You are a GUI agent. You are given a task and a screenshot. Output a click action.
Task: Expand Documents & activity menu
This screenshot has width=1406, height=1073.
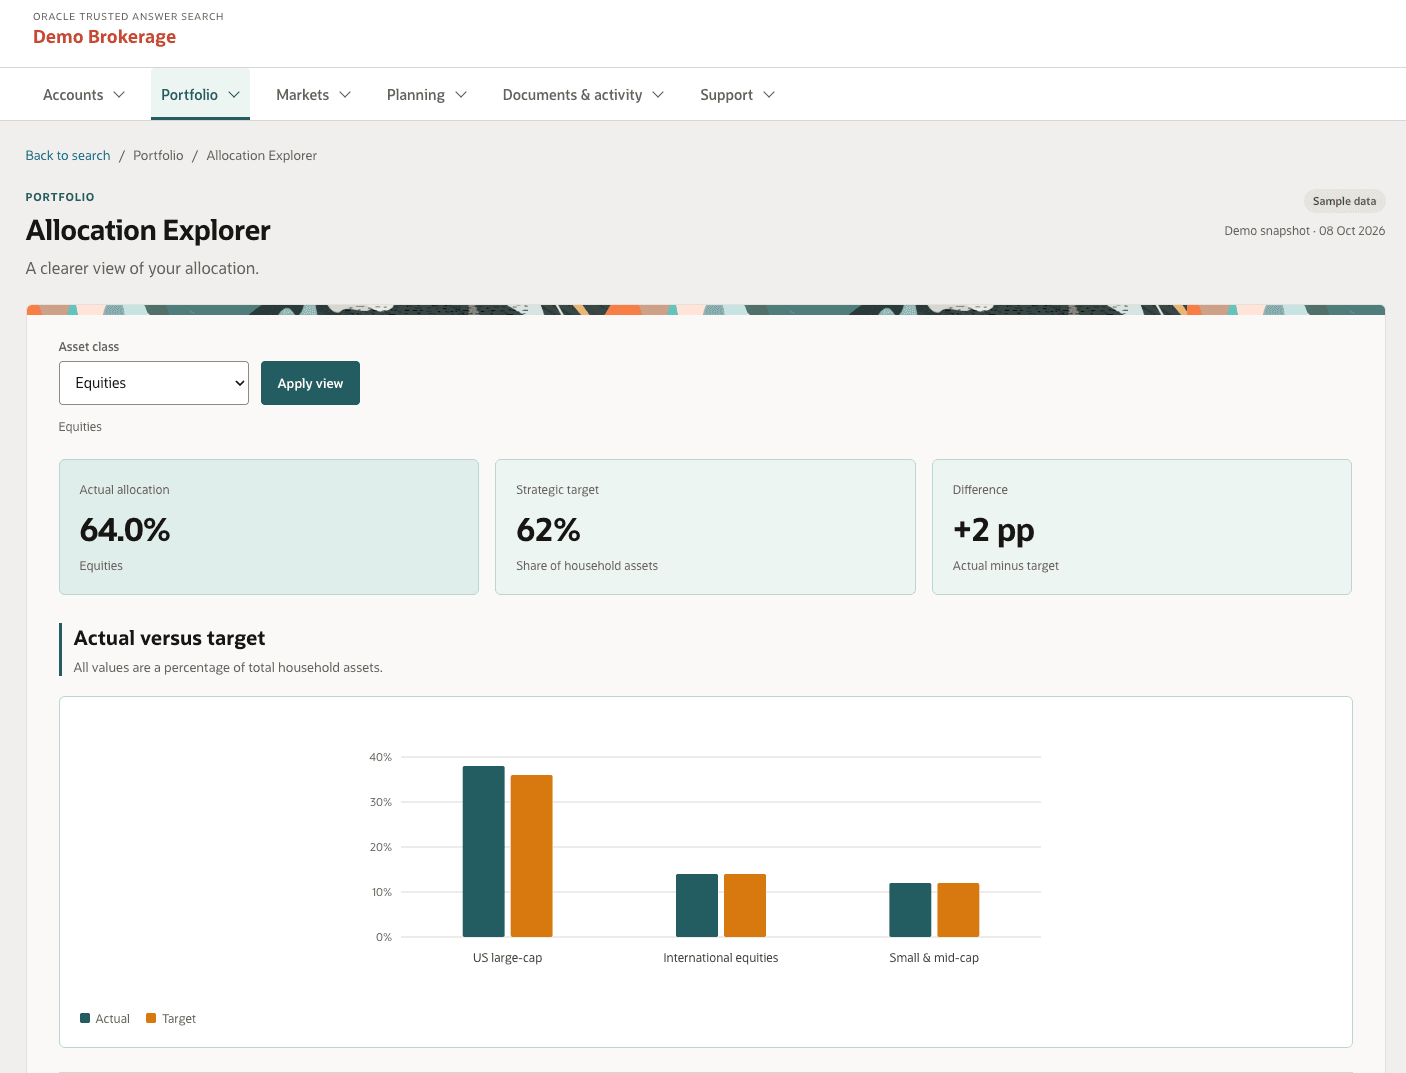coord(583,95)
